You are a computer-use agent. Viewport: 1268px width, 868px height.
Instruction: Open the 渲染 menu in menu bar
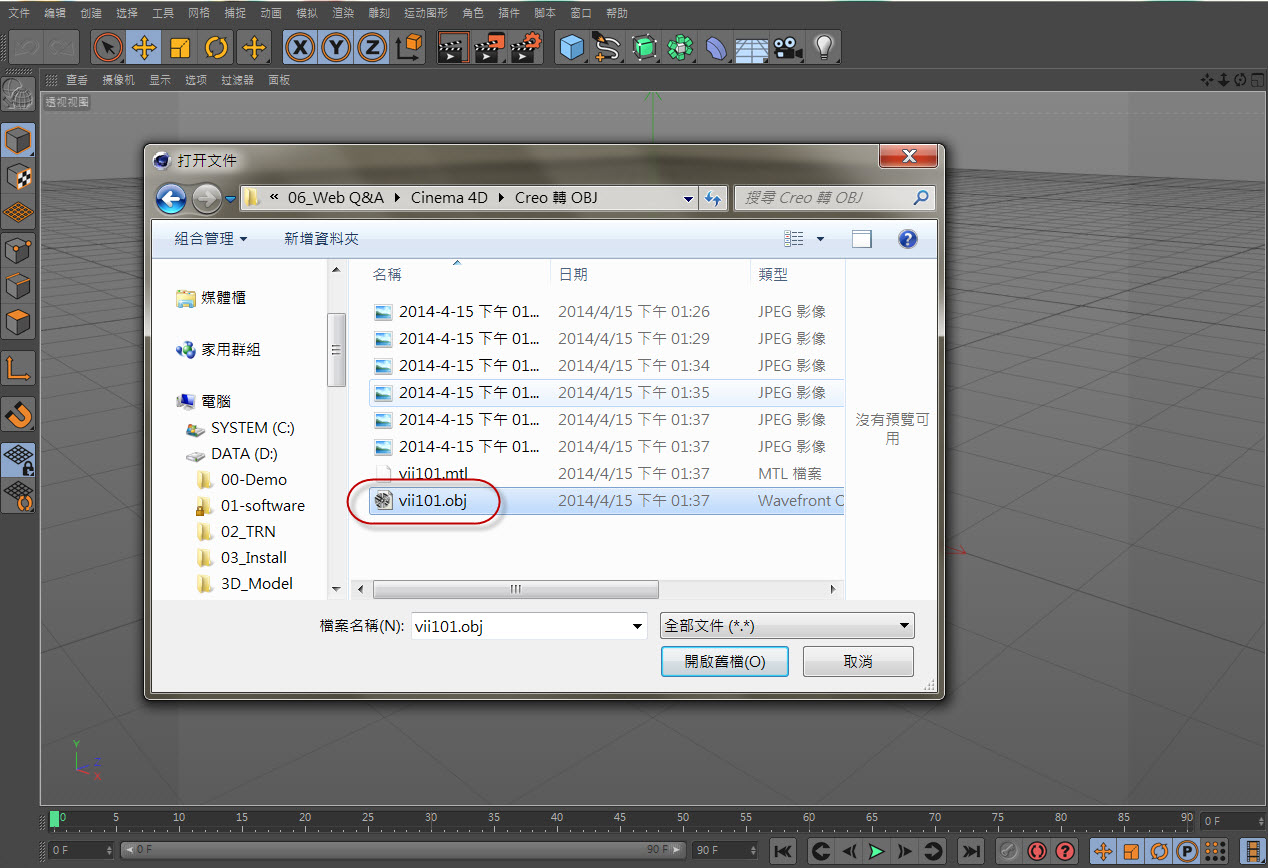click(x=343, y=13)
